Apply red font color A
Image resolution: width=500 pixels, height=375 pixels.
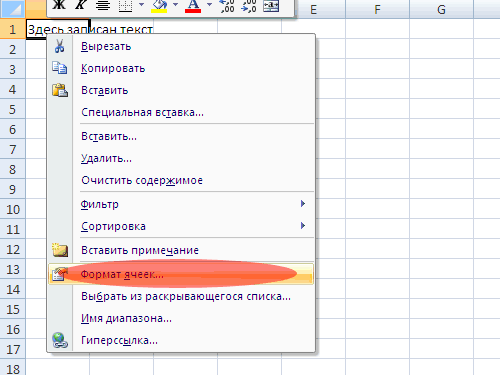(193, 6)
